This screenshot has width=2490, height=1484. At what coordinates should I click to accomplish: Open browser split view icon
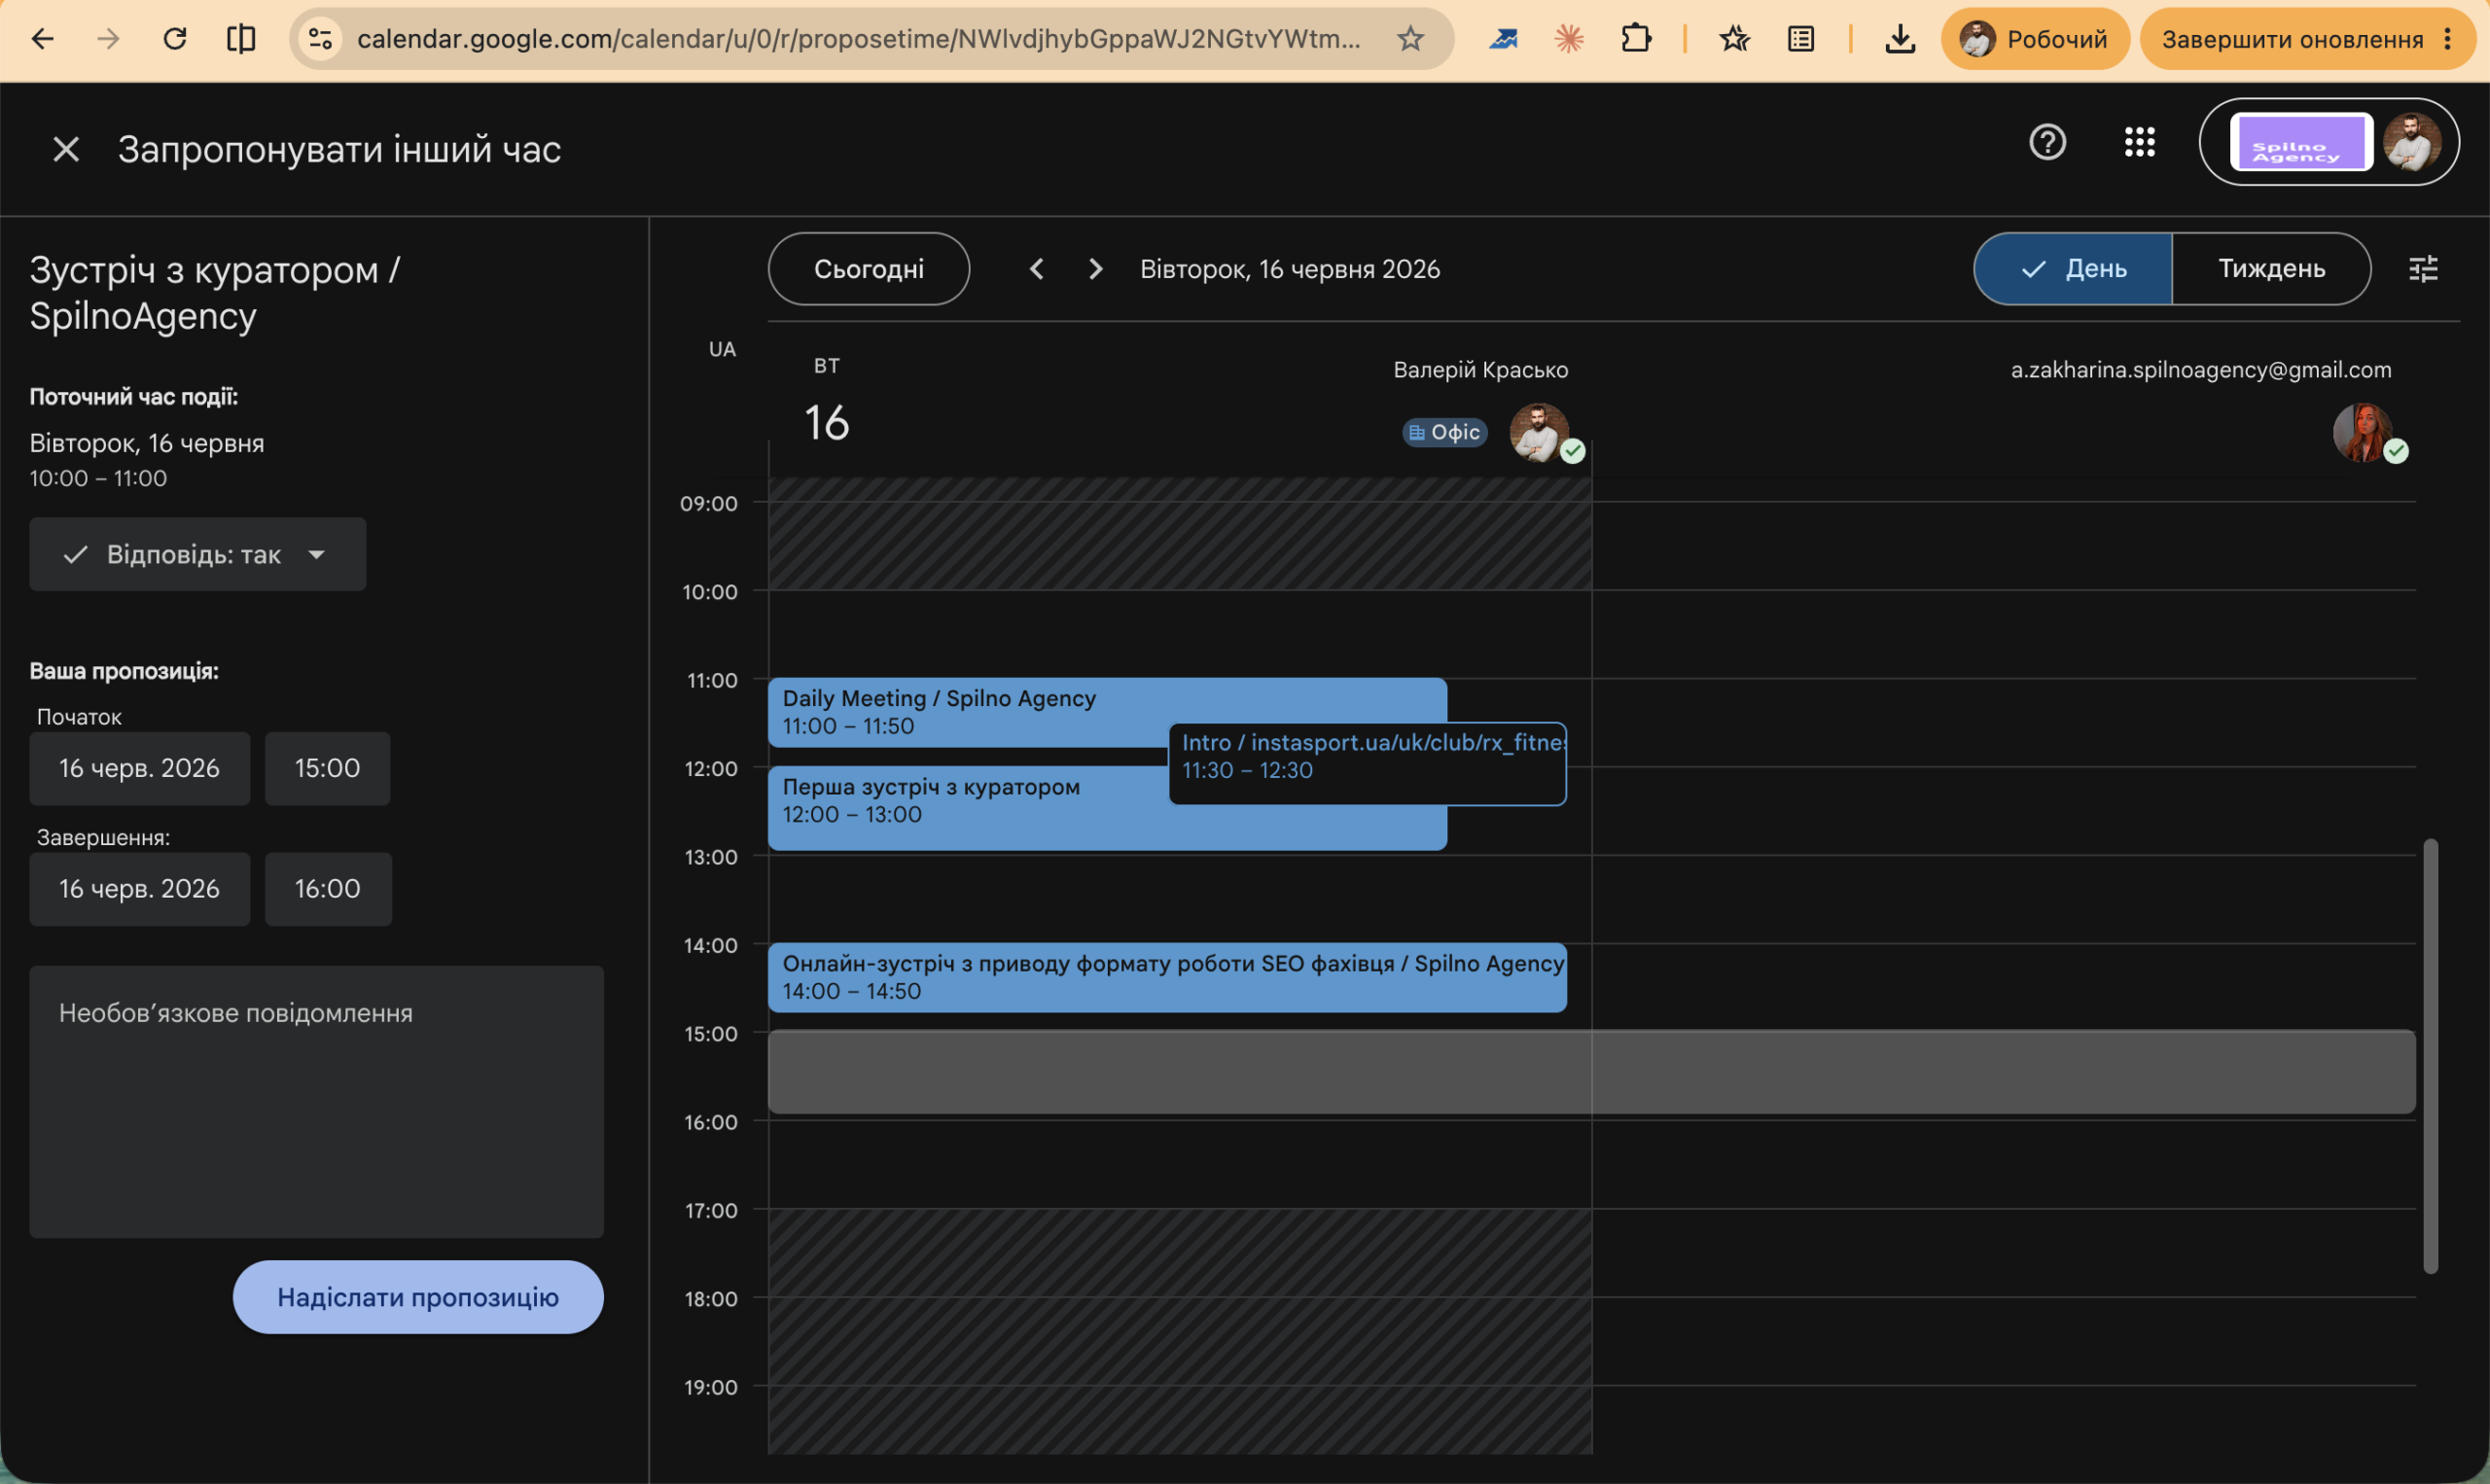[x=241, y=39]
